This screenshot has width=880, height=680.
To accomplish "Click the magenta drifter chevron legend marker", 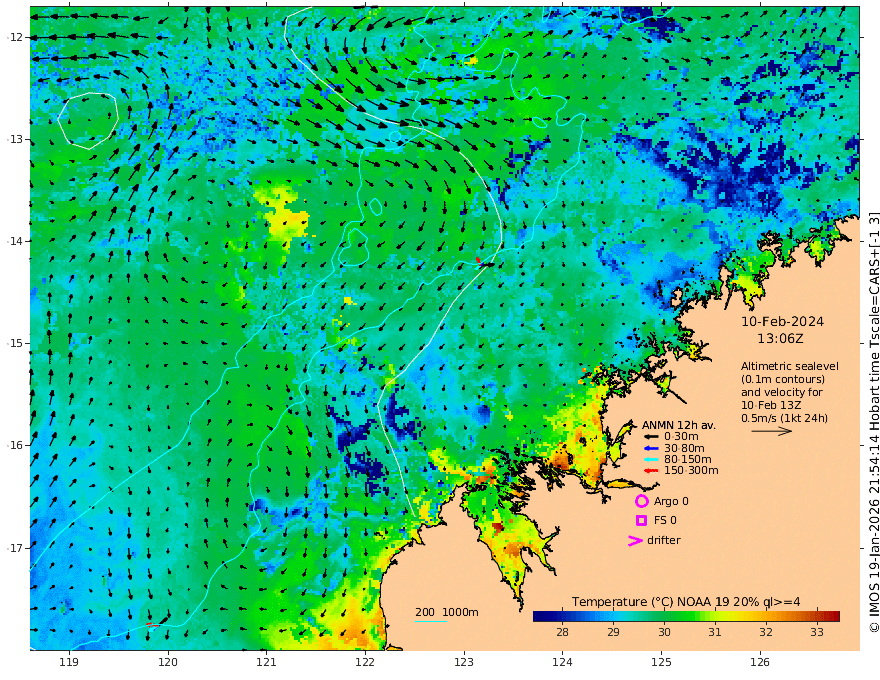I will tap(635, 541).
